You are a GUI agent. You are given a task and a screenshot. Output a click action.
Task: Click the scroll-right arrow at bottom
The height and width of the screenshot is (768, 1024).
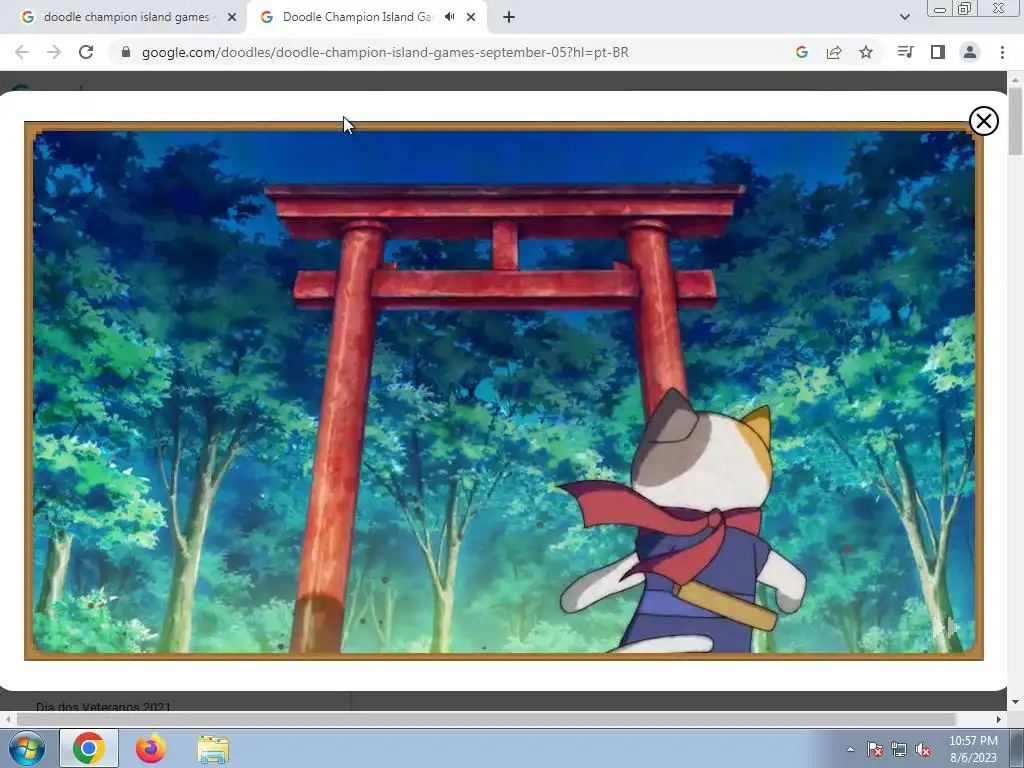point(999,719)
